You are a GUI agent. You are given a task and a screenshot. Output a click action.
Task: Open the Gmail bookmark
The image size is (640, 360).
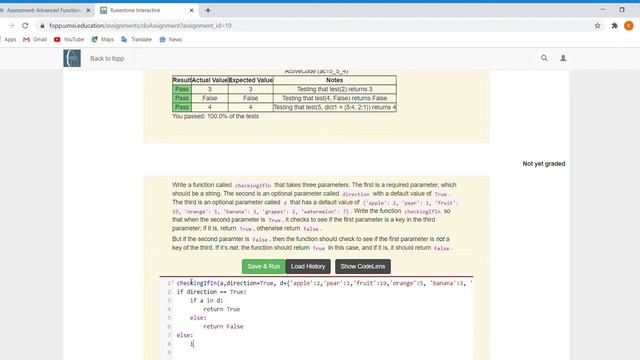(35, 40)
